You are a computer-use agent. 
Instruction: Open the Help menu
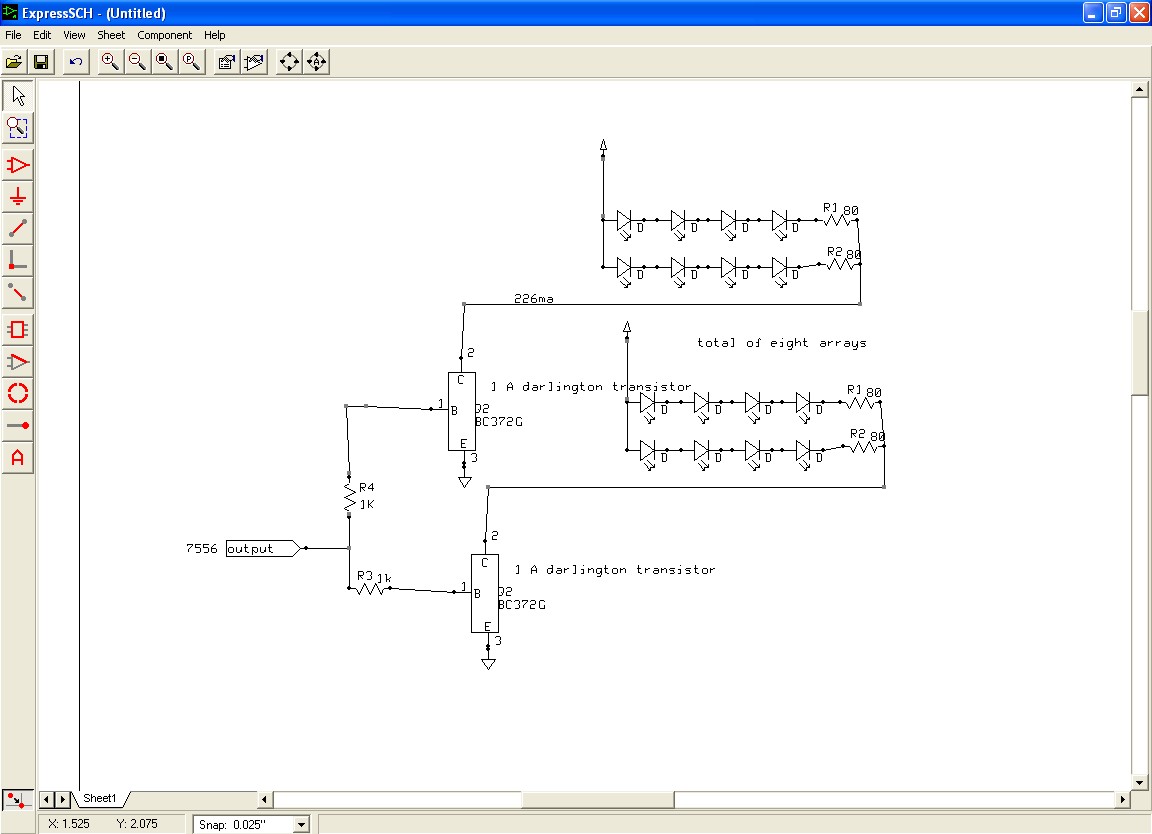click(x=215, y=35)
